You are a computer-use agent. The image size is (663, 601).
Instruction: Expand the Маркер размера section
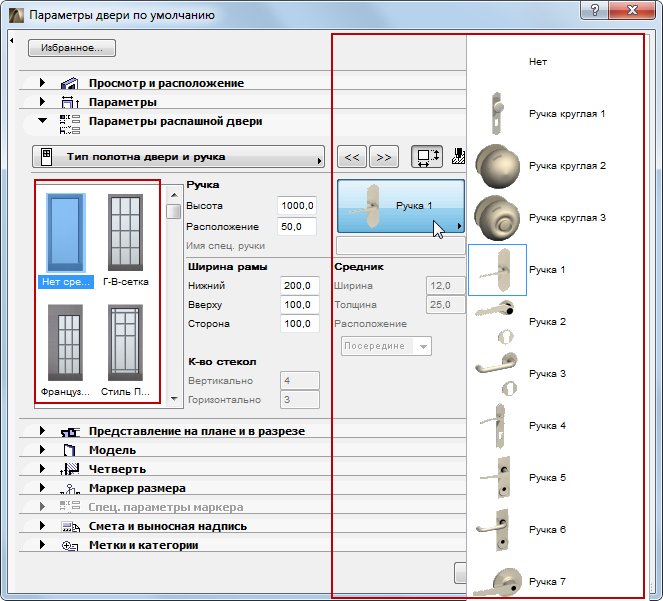pyautogui.click(x=42, y=488)
